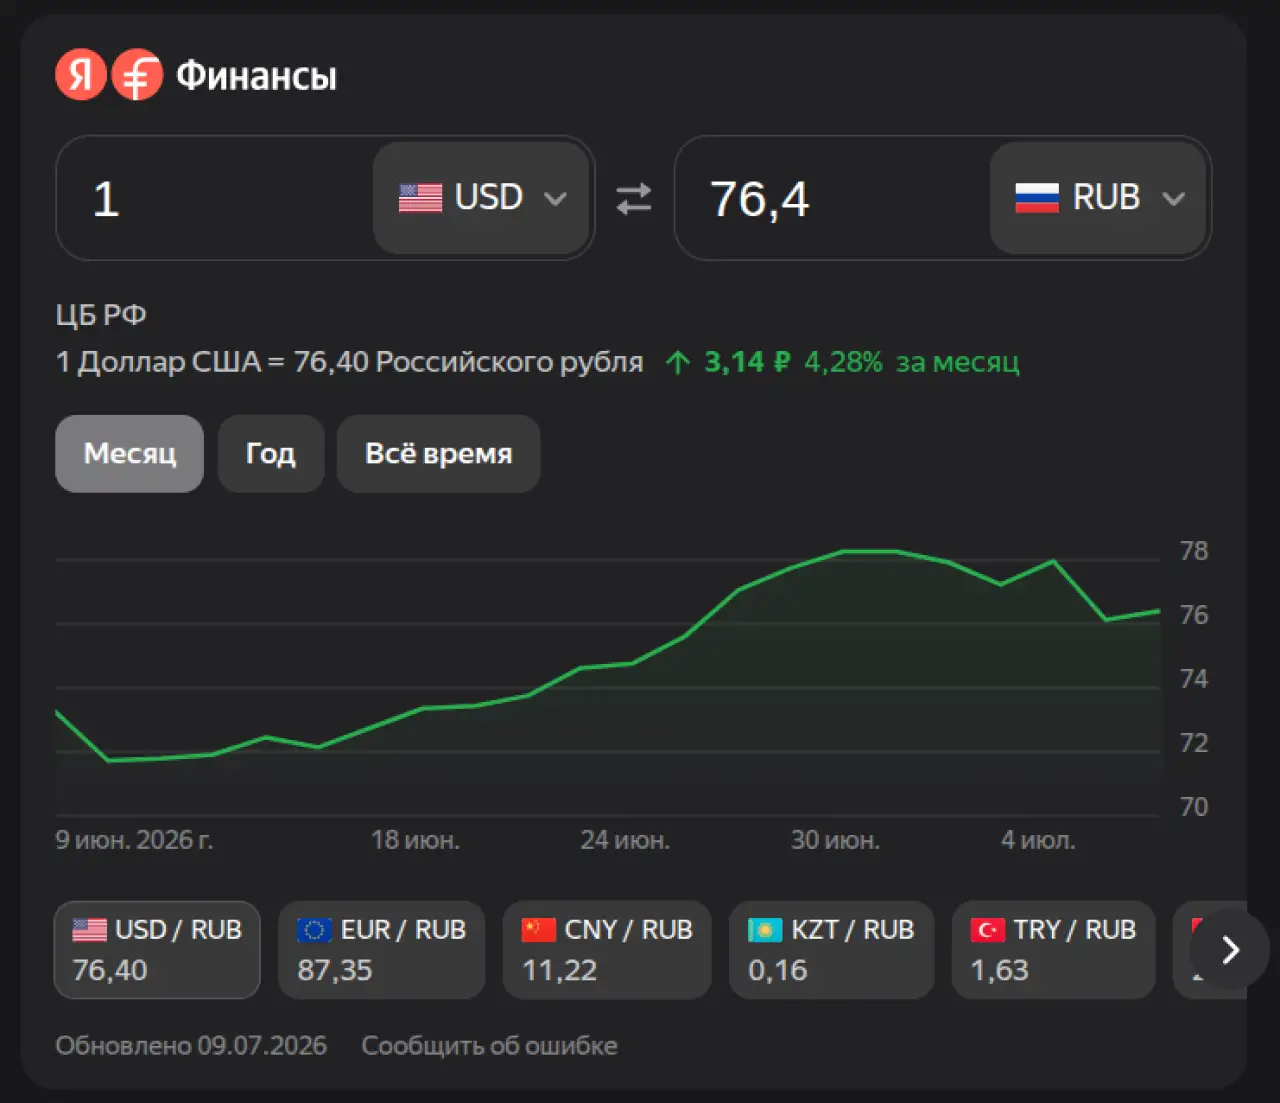Click the "9 июн. 2026 г." axis label
Screen dimensions: 1280x1103
point(134,840)
